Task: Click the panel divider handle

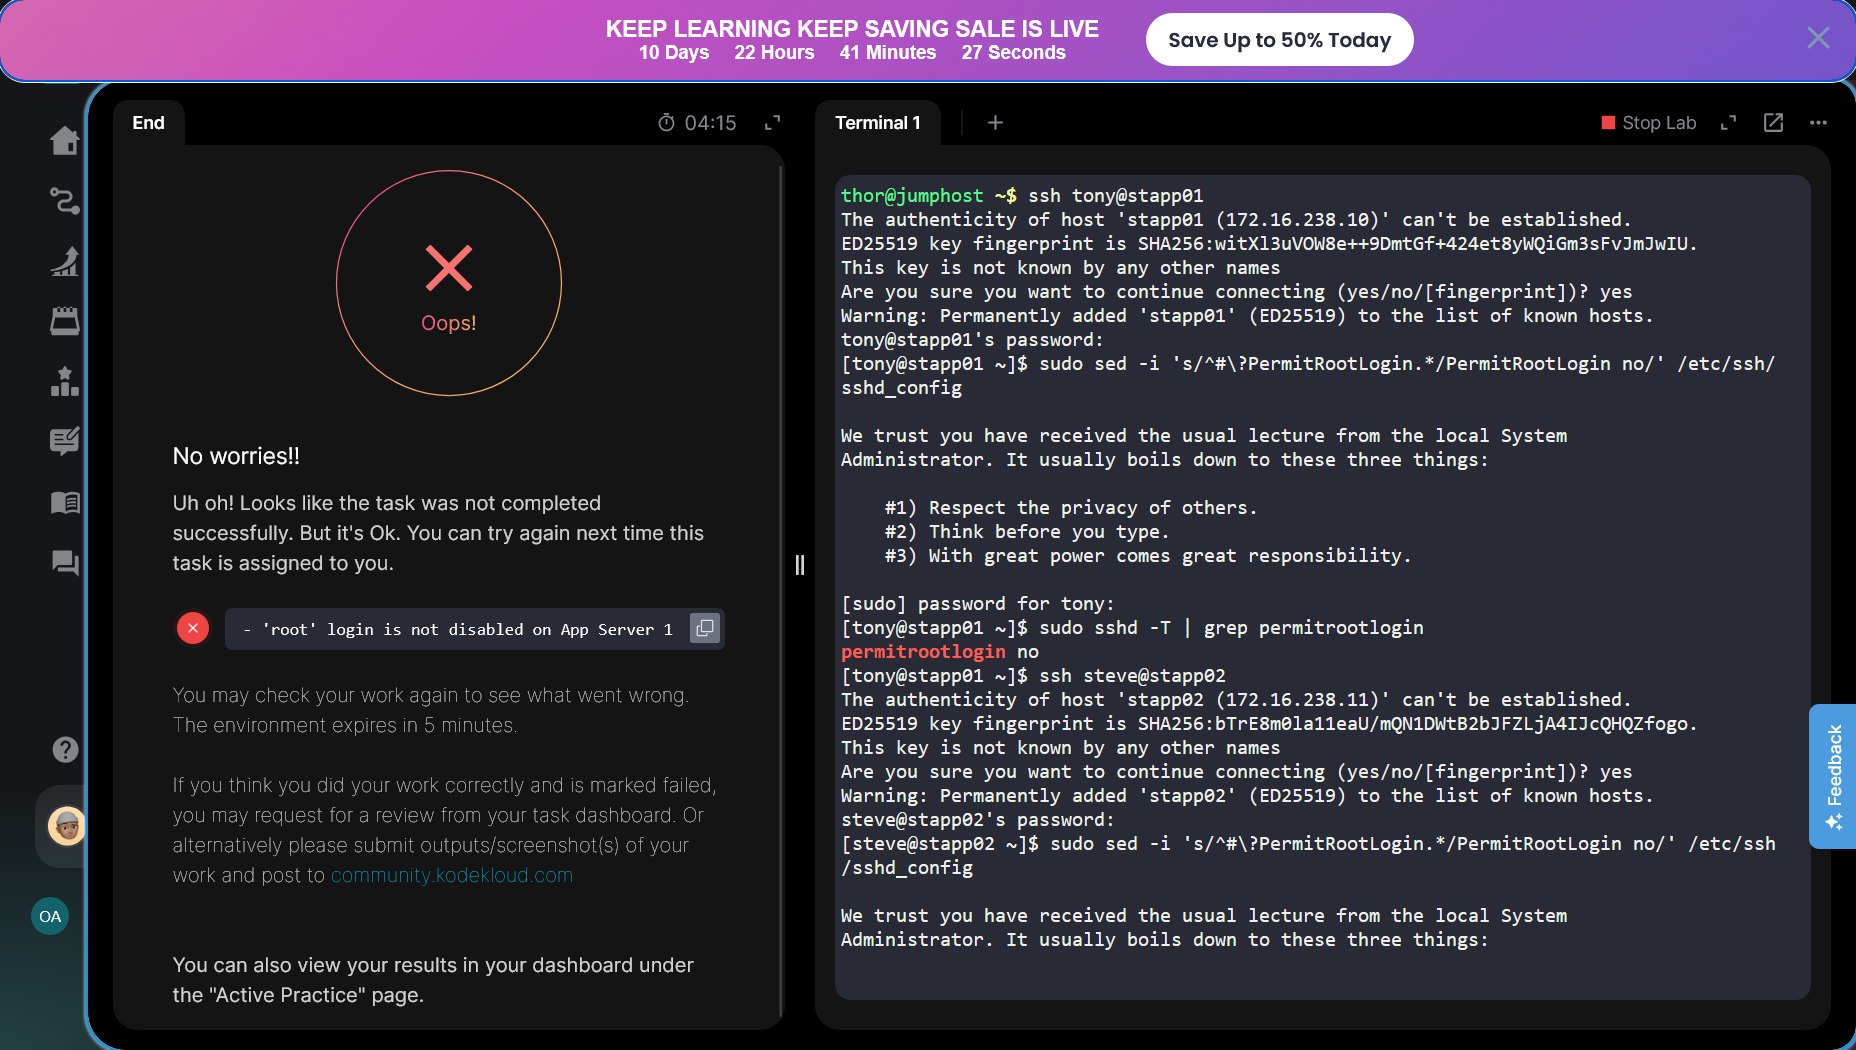Action: coord(799,565)
